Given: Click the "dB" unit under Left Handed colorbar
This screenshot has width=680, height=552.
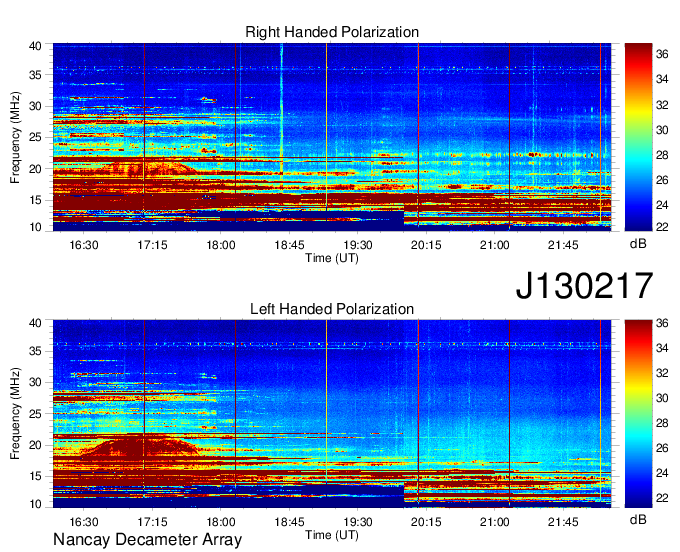Looking at the screenshot, I should (x=638, y=519).
